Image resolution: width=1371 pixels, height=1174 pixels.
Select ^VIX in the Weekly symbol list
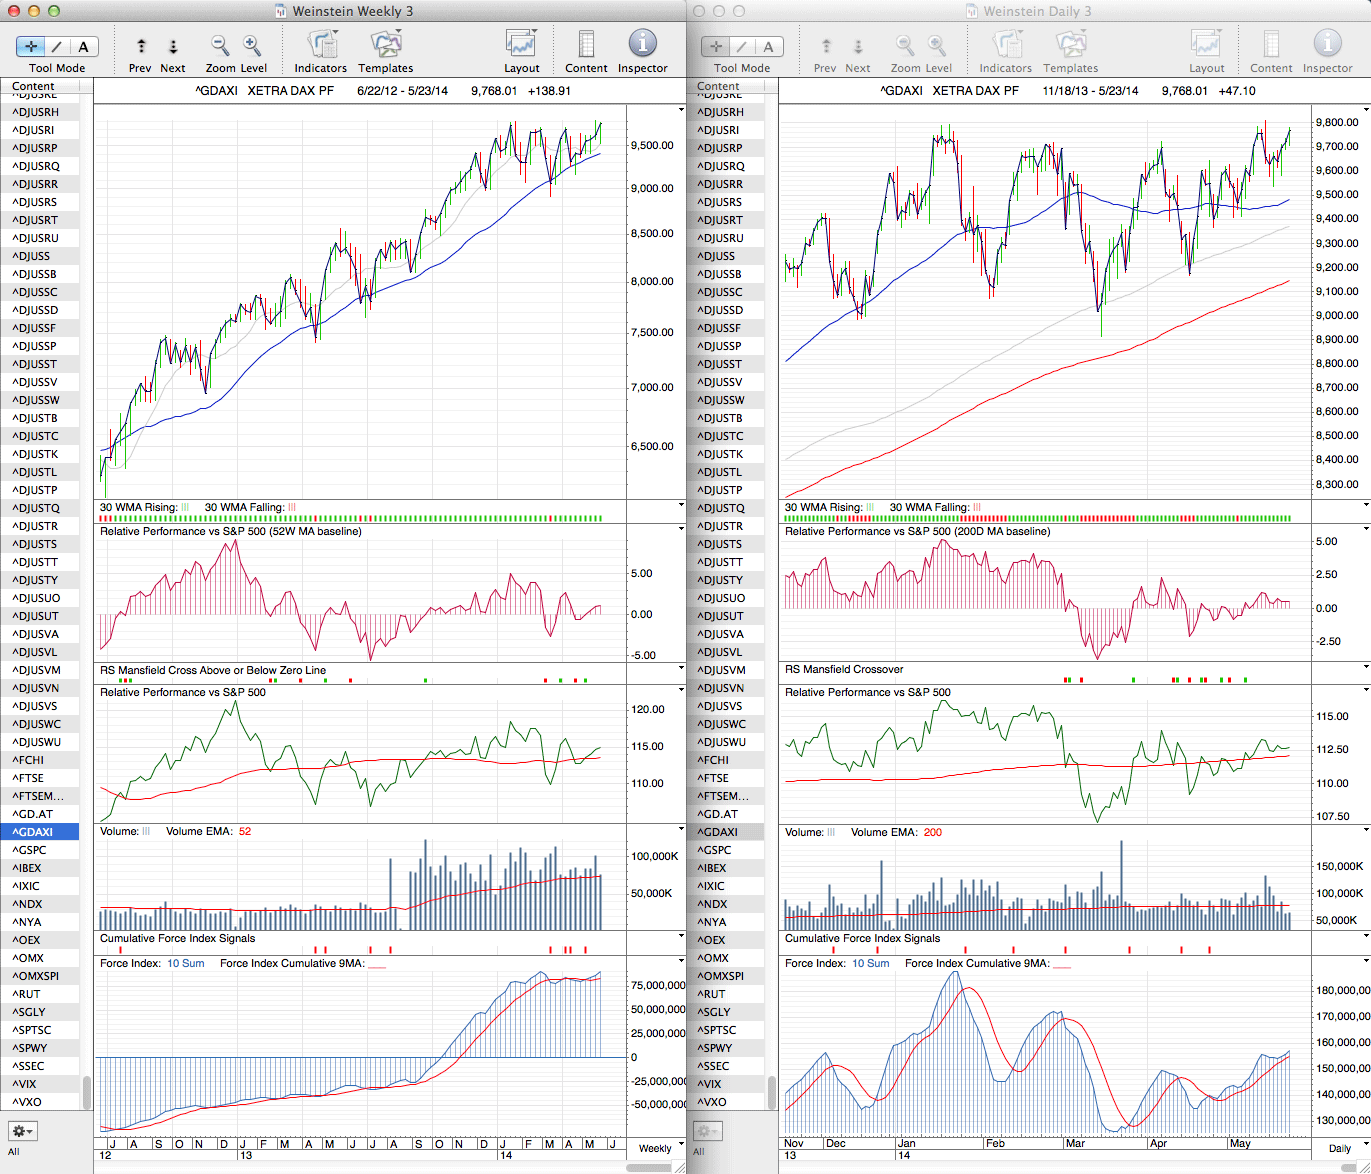tap(27, 1084)
